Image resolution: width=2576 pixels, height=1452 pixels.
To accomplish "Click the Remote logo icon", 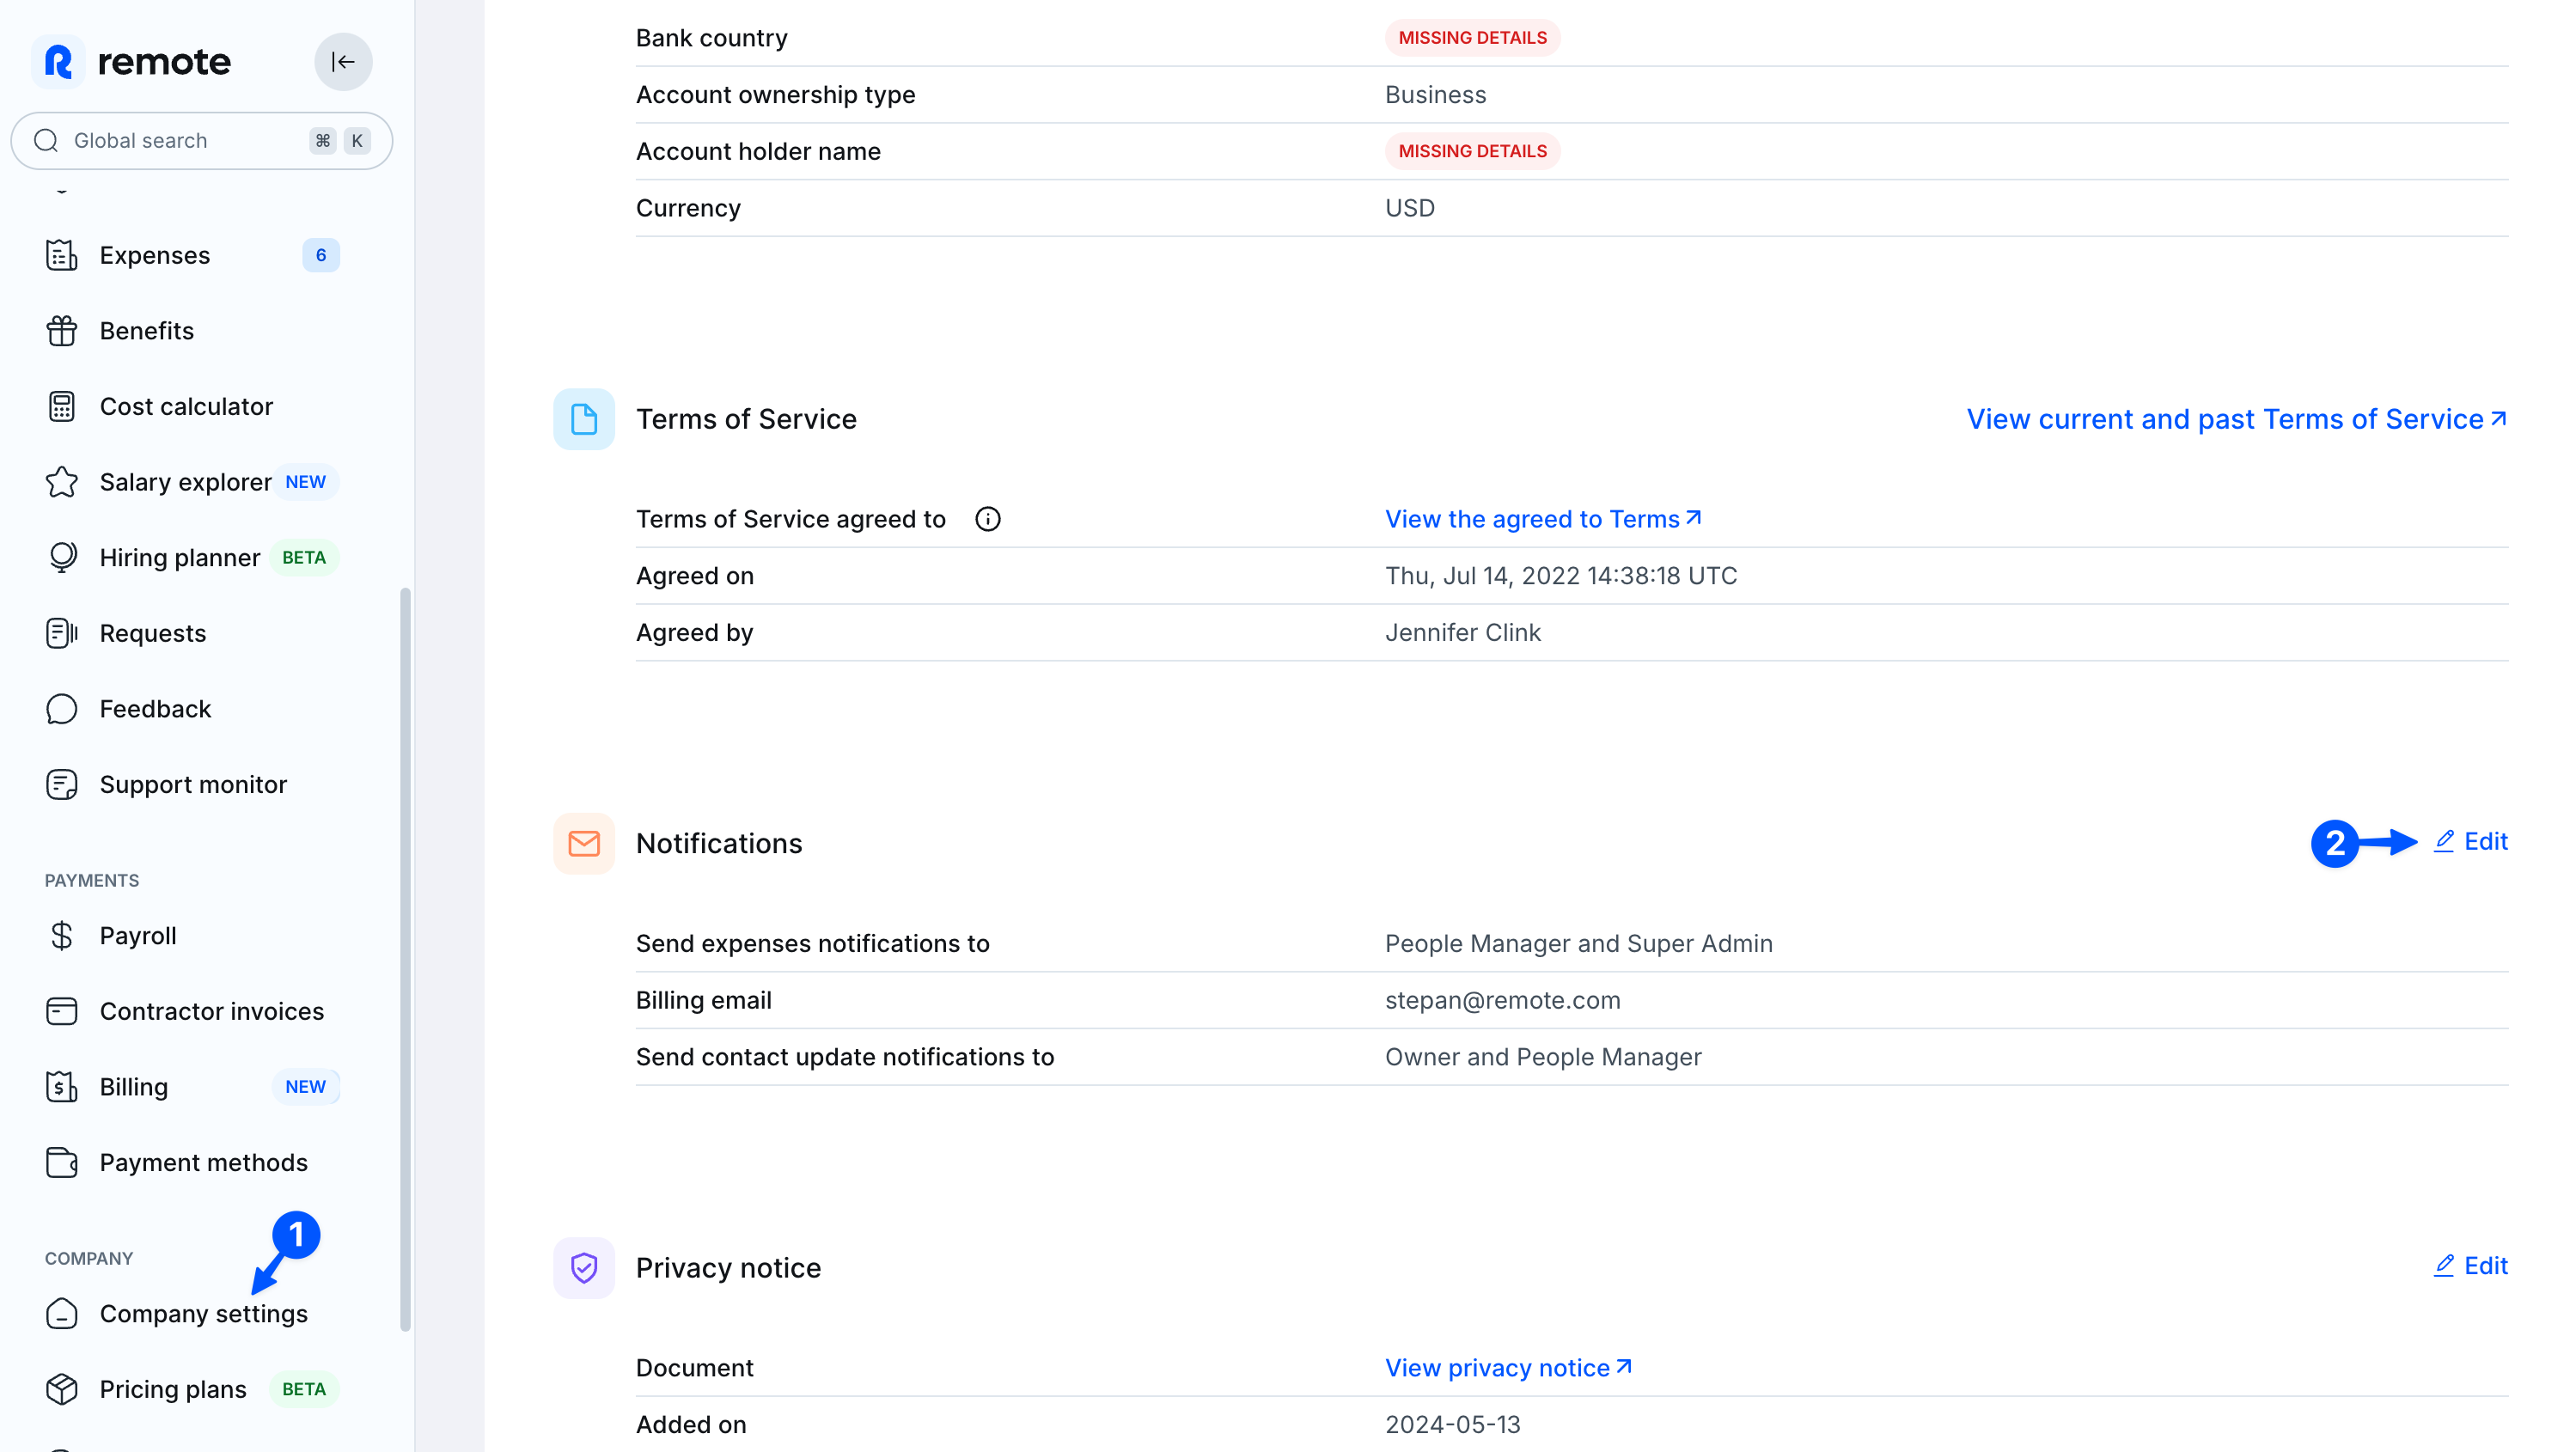I will pos(59,62).
